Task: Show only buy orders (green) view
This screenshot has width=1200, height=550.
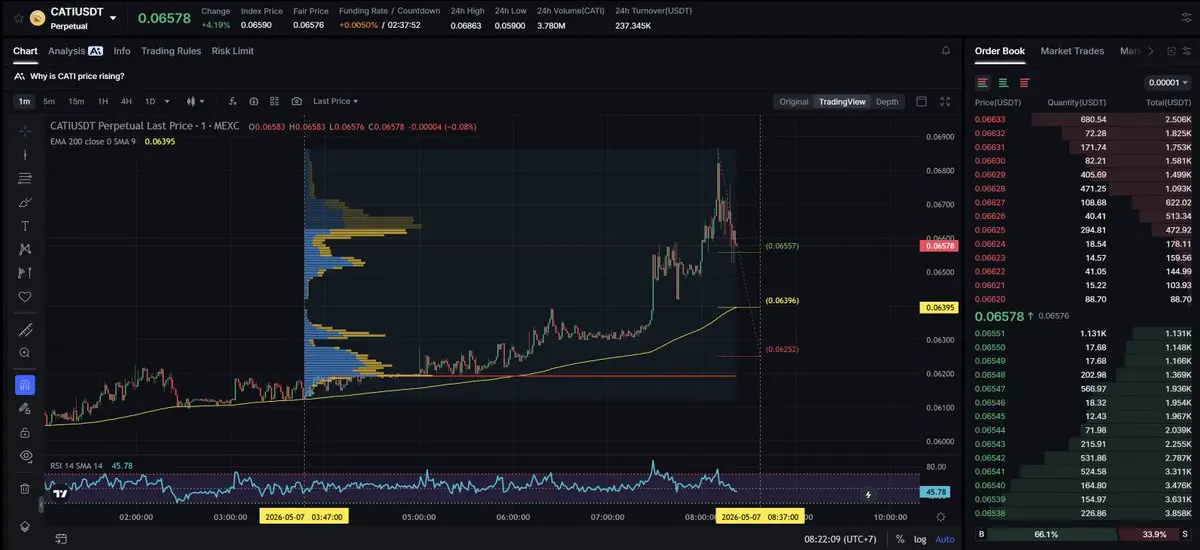Action: 1003,82
